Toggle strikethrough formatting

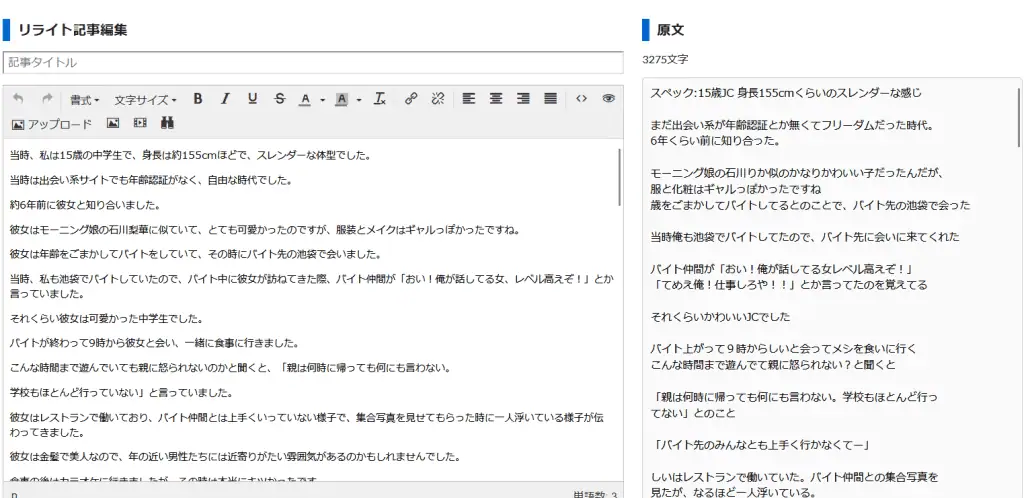(280, 99)
